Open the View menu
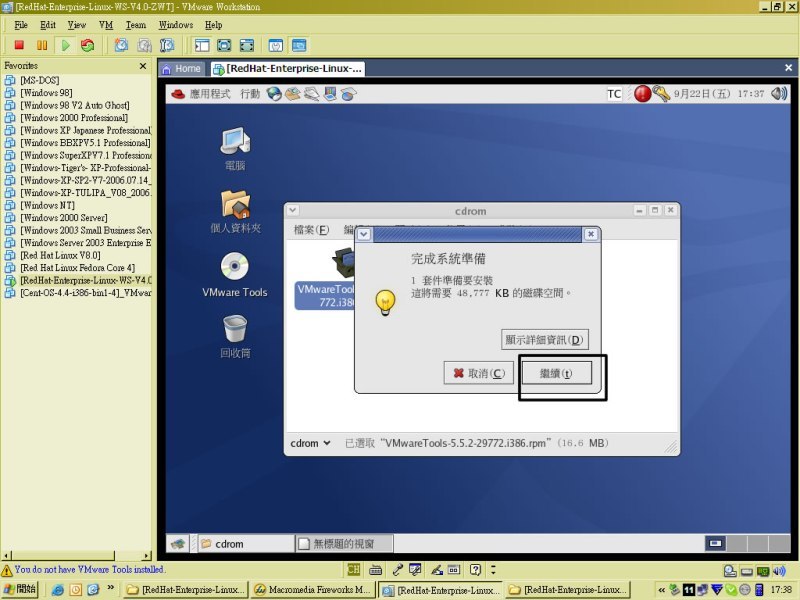 pyautogui.click(x=77, y=25)
